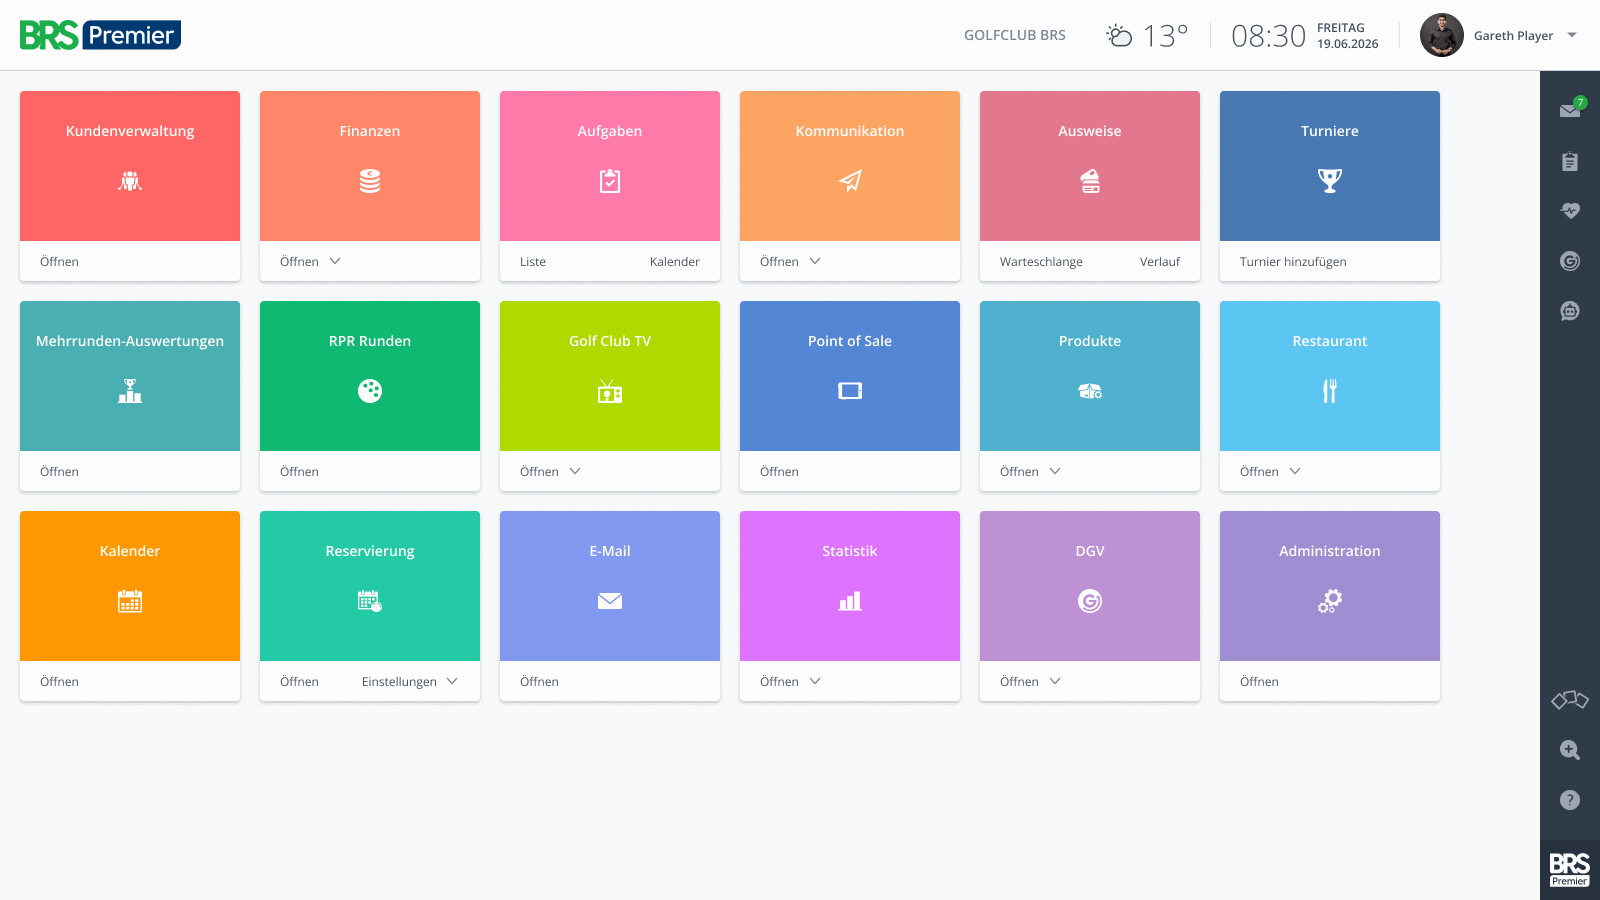1600x900 pixels.
Task: Expand Reservierung Einstellungen dropdown
Action: coord(452,681)
